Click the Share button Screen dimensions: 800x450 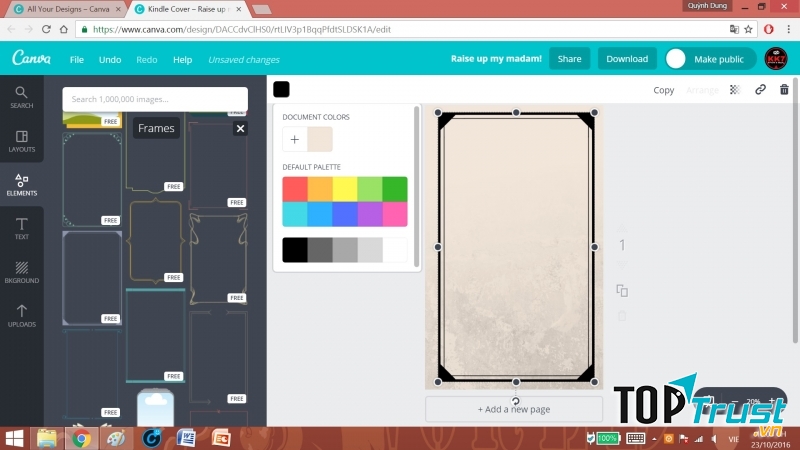click(x=569, y=59)
